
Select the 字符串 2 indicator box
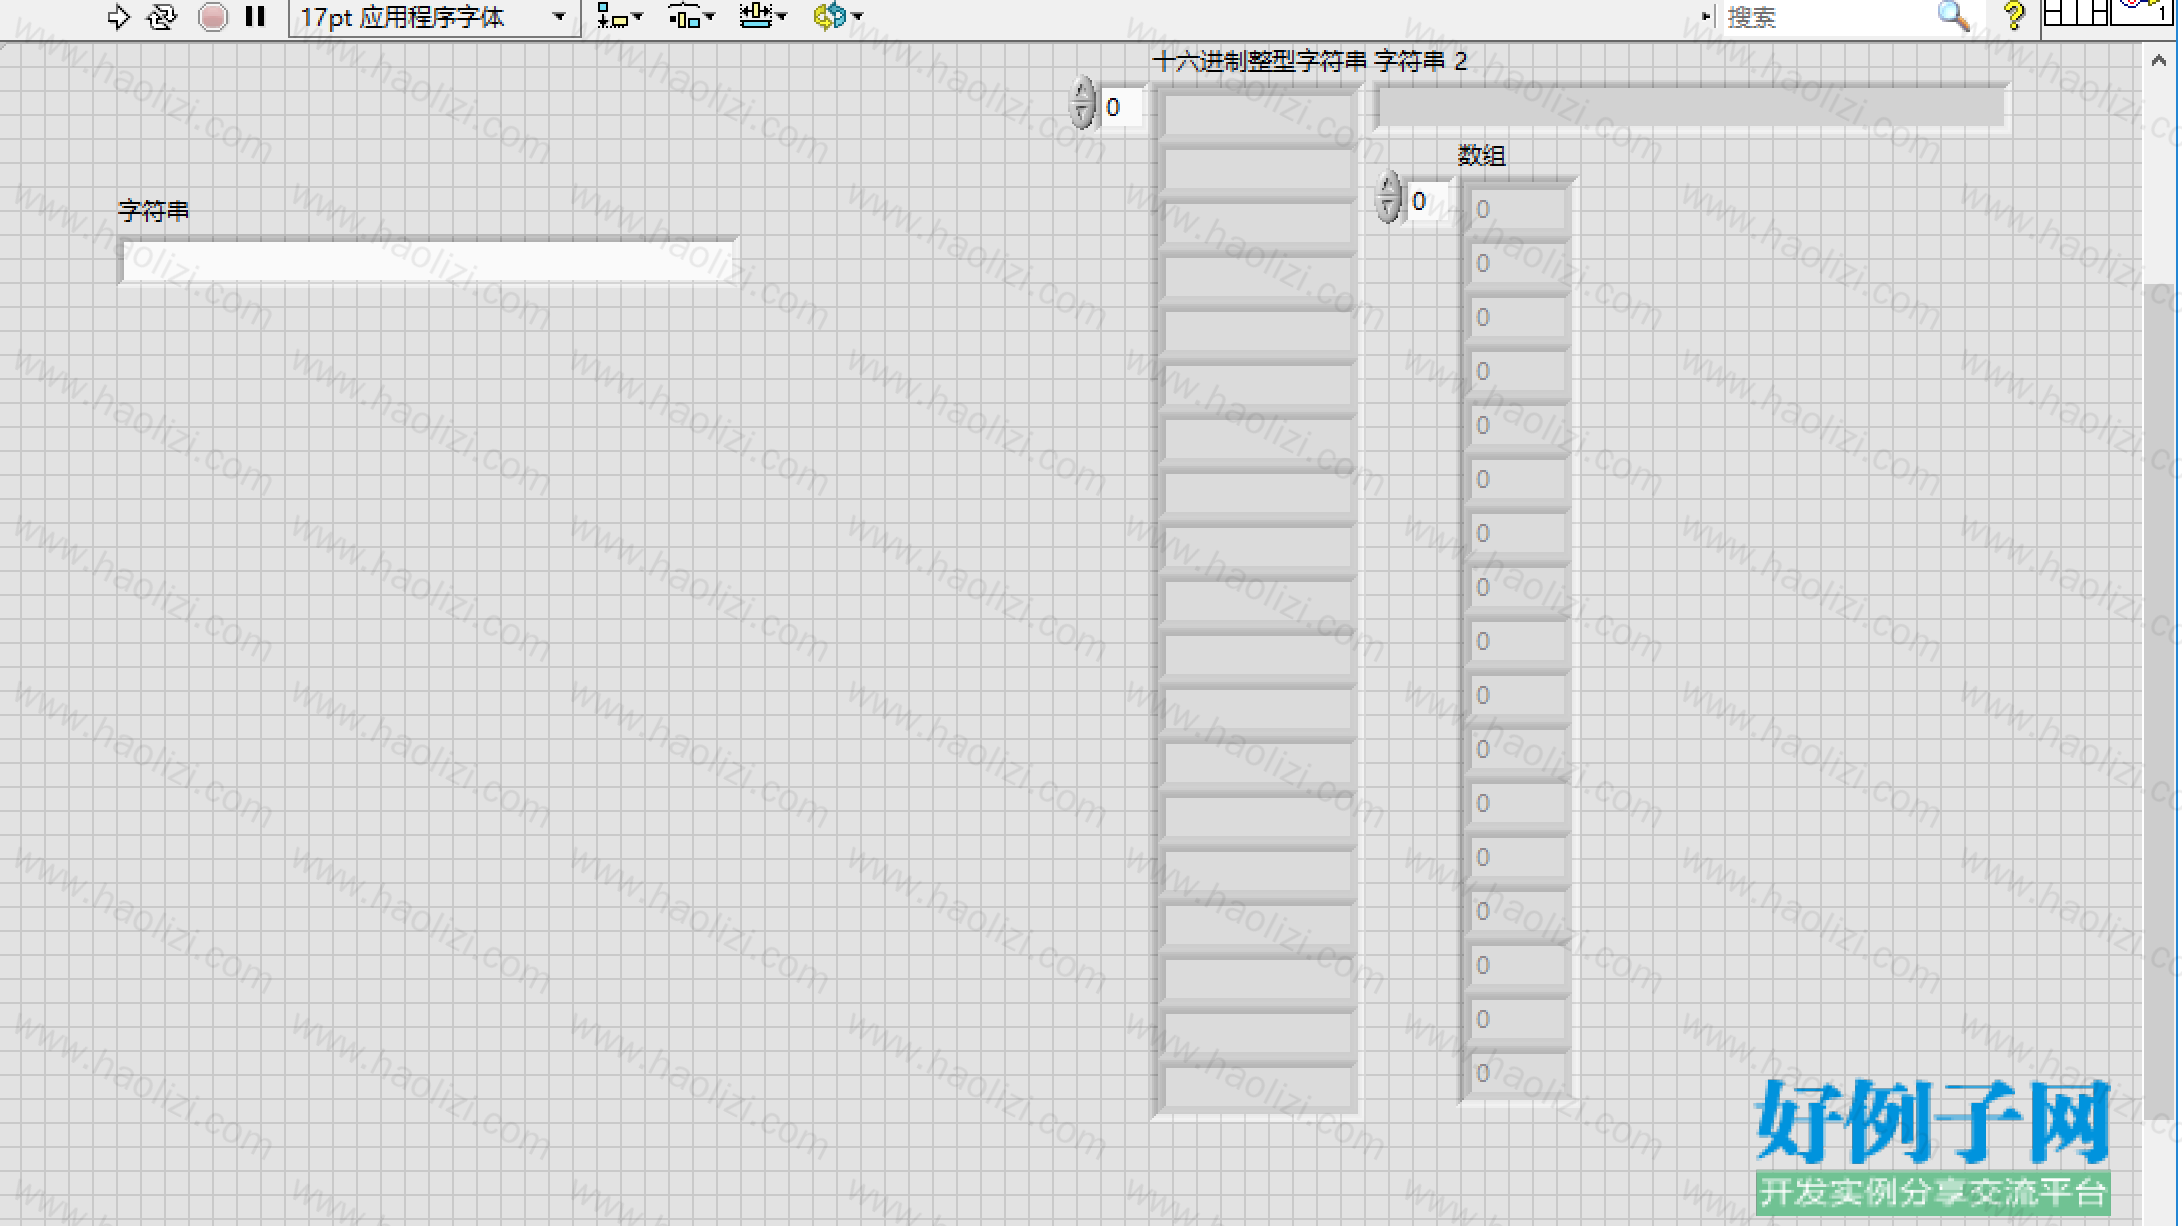[1690, 106]
